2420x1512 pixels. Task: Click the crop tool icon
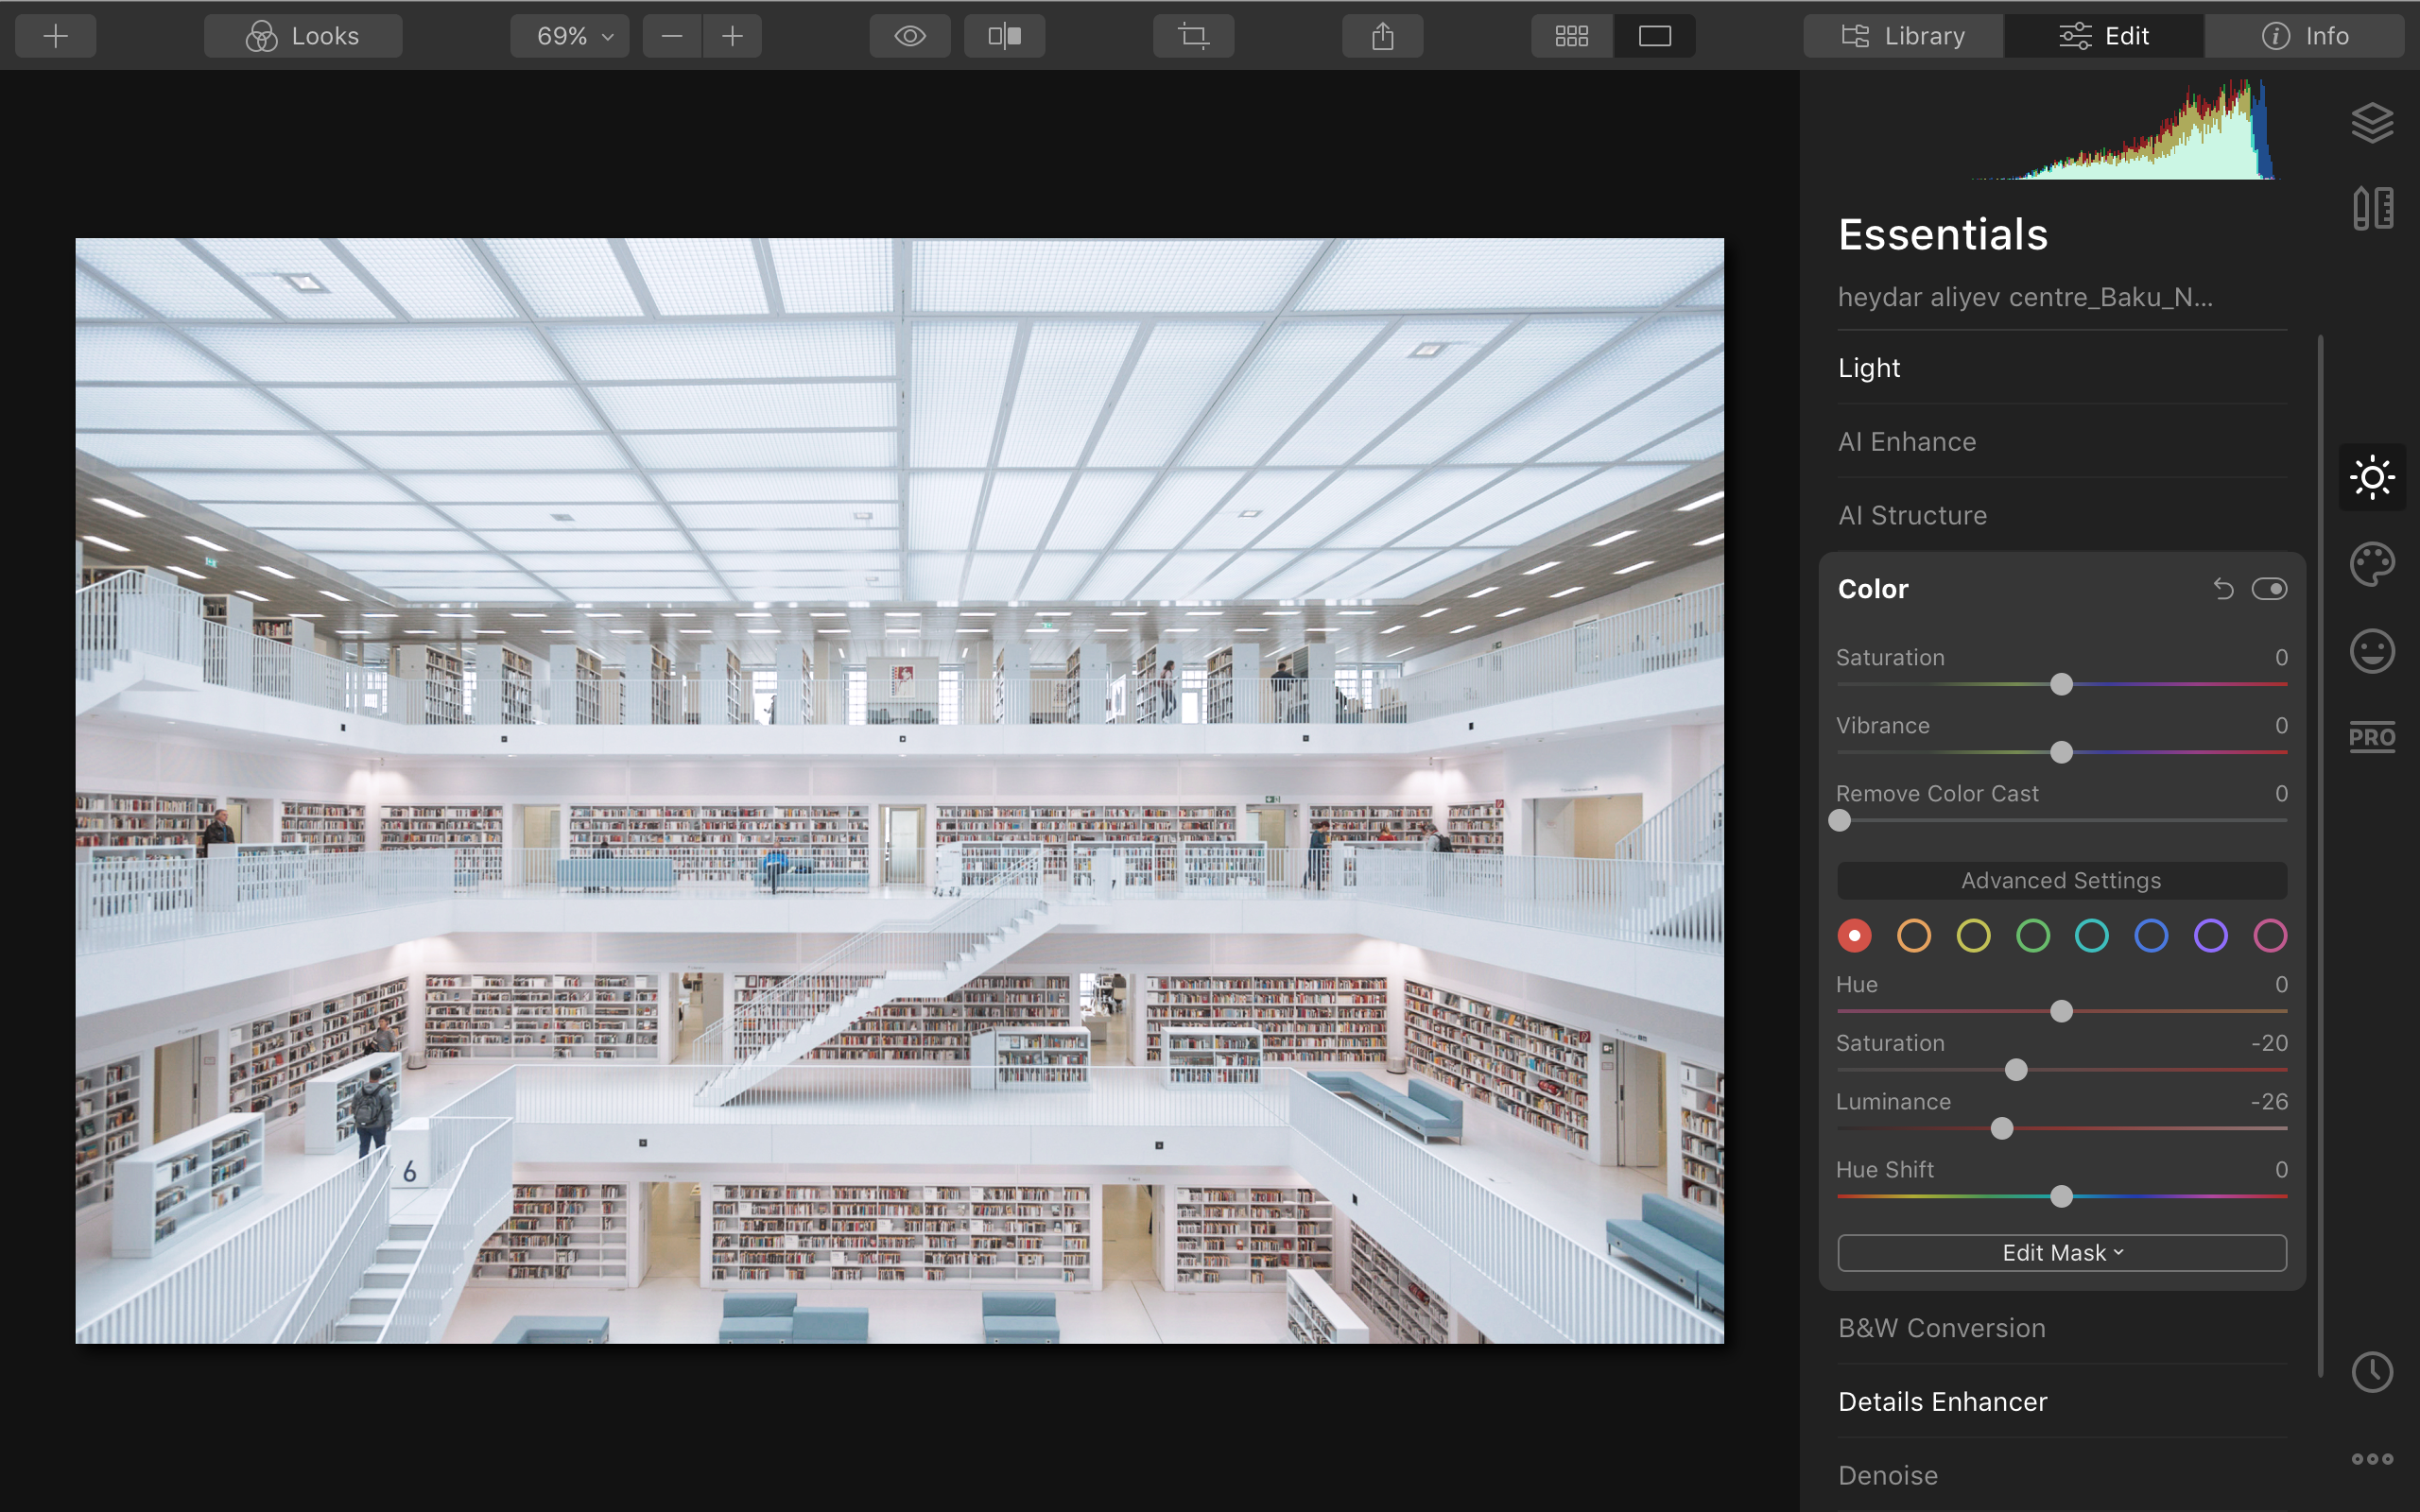tap(1193, 36)
